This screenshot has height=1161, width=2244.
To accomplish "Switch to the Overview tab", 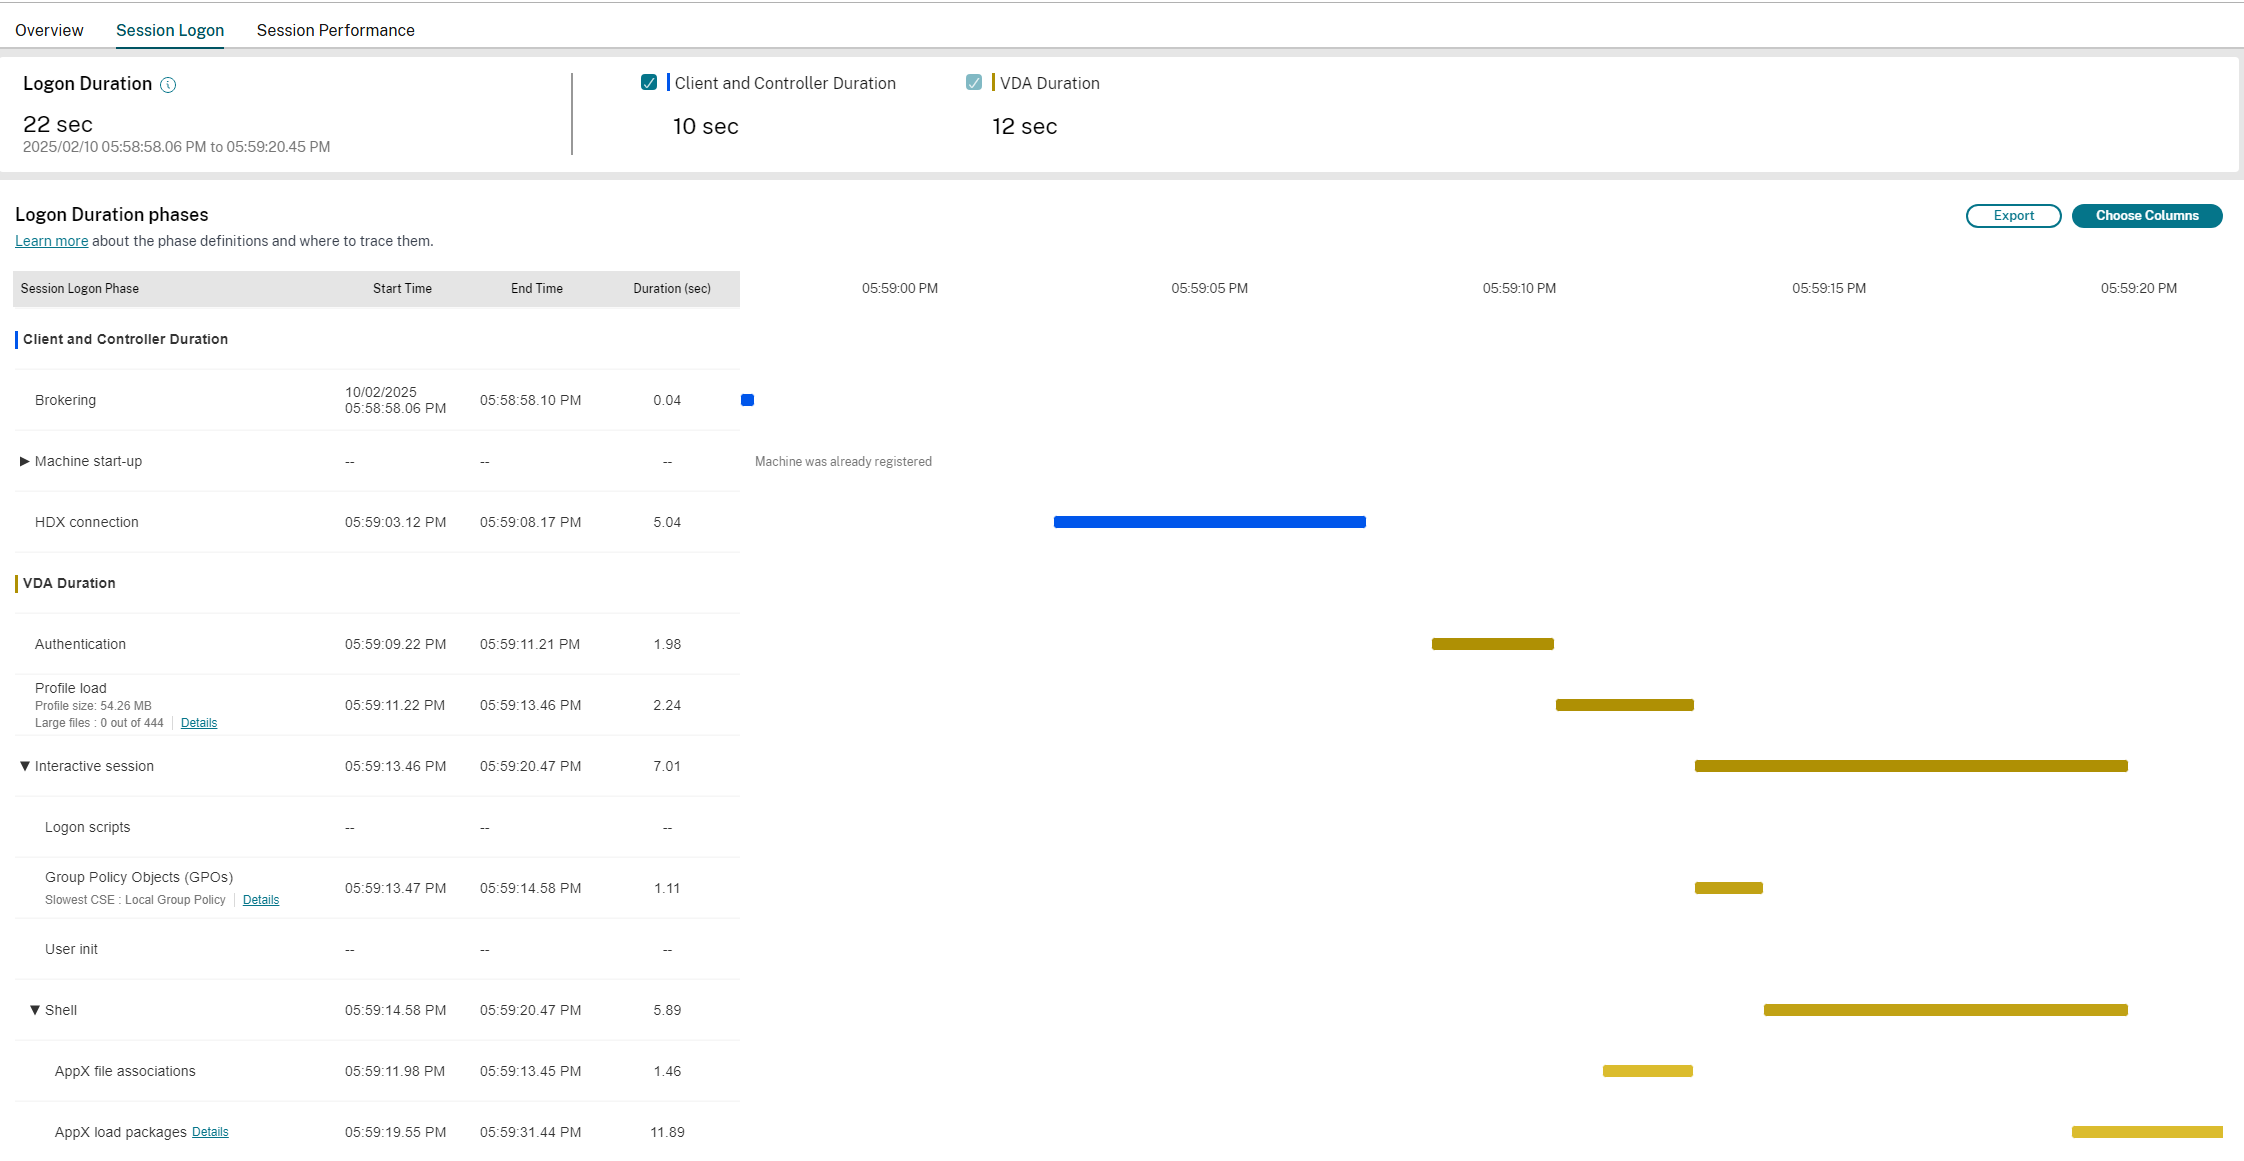I will tap(49, 30).
